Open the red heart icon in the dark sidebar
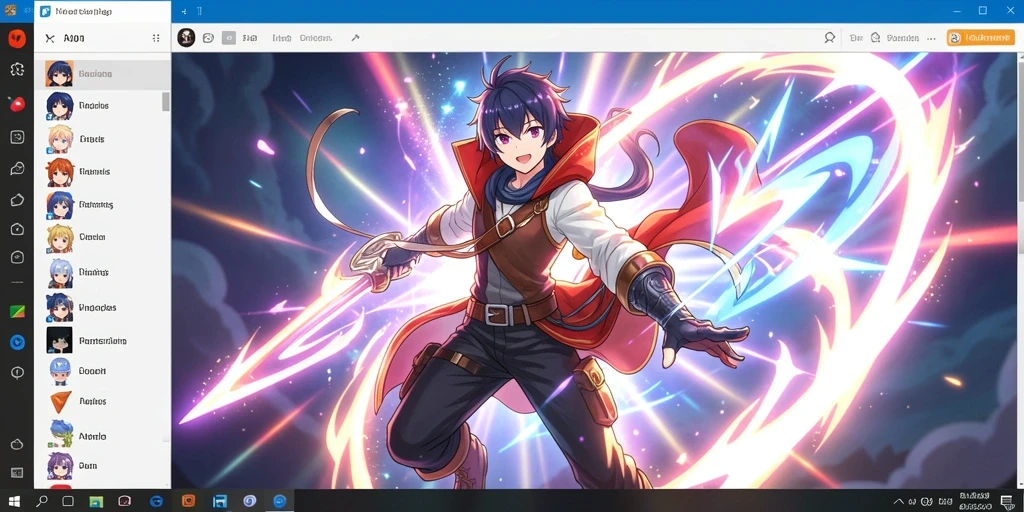1024x512 pixels. [16, 39]
